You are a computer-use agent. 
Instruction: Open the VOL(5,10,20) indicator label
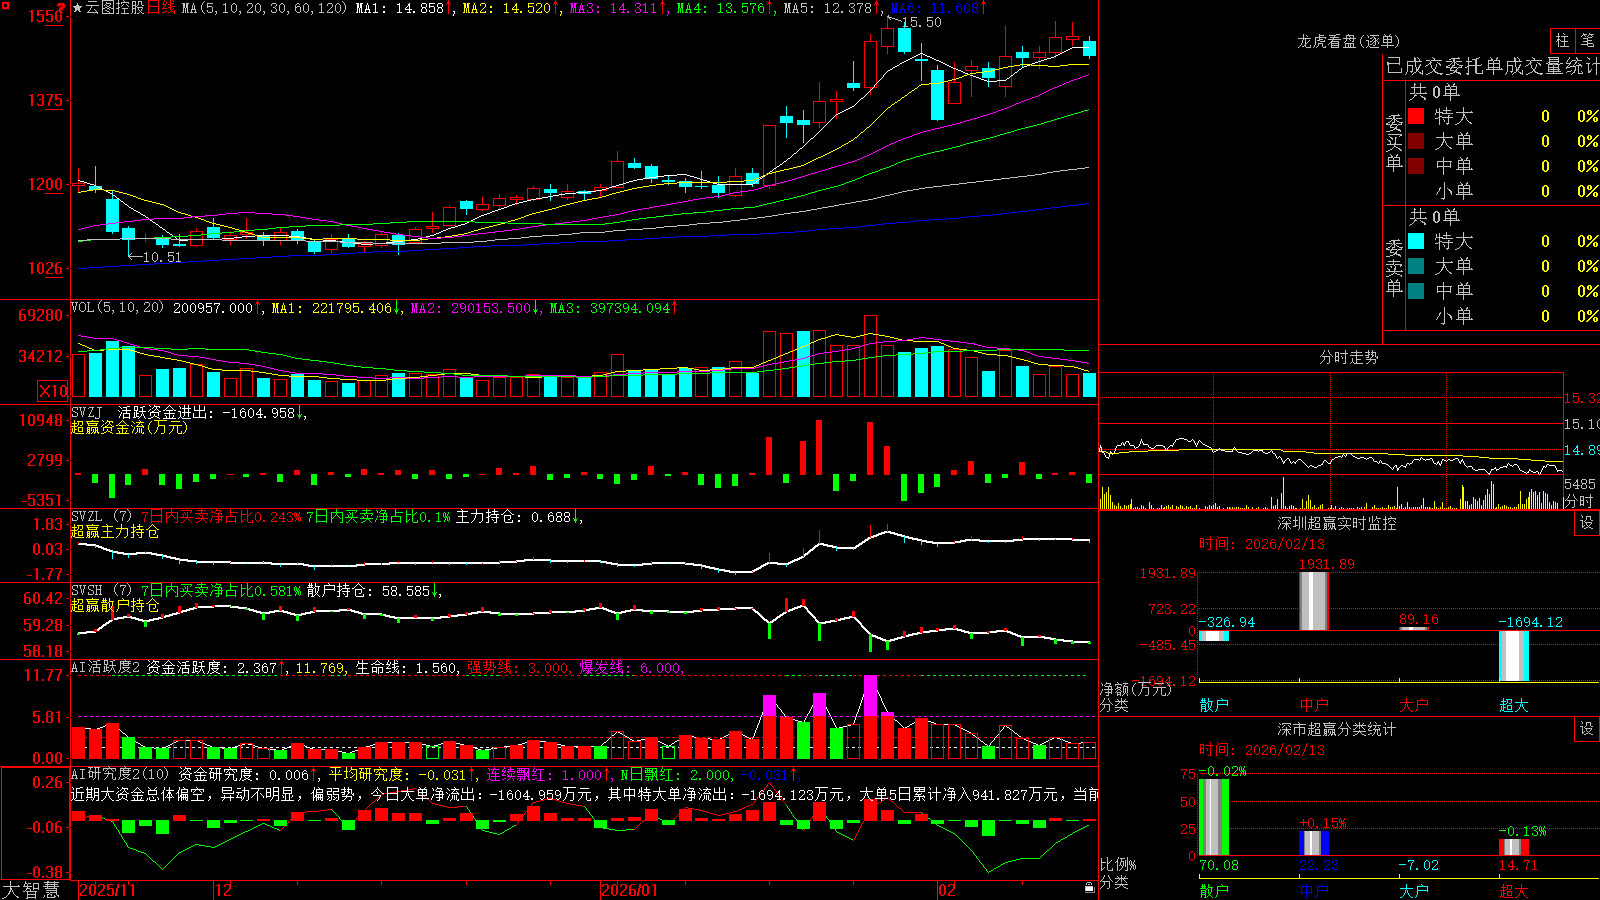[117, 308]
